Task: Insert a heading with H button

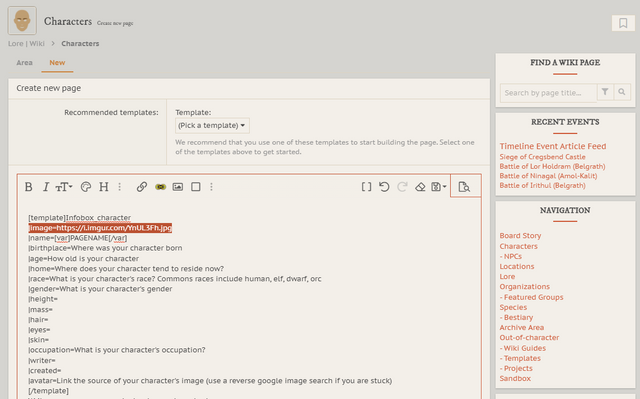Action: point(104,187)
